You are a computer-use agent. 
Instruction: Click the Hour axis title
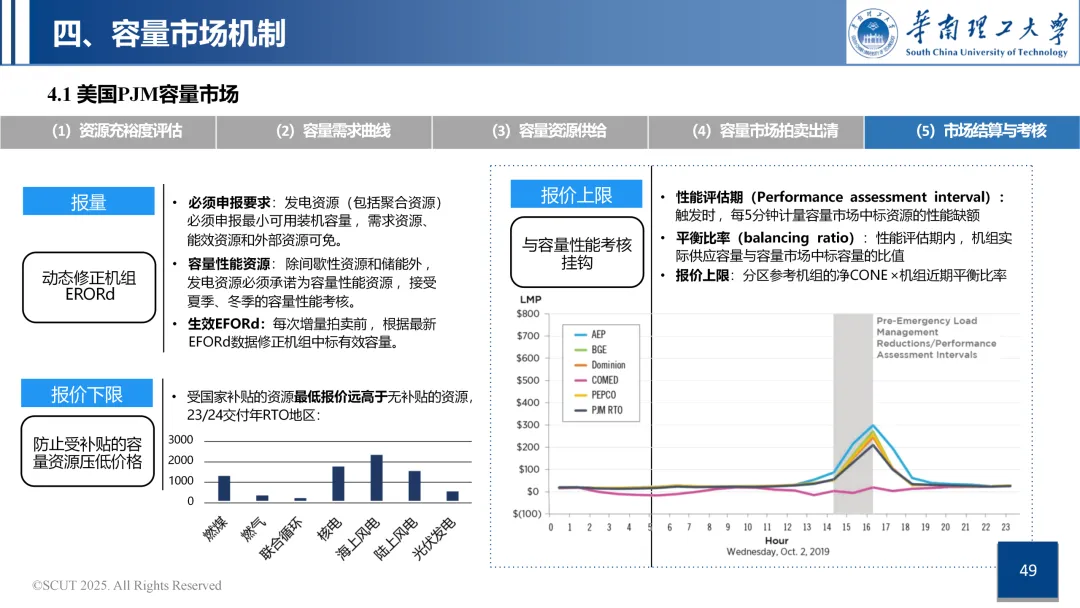[x=777, y=541]
